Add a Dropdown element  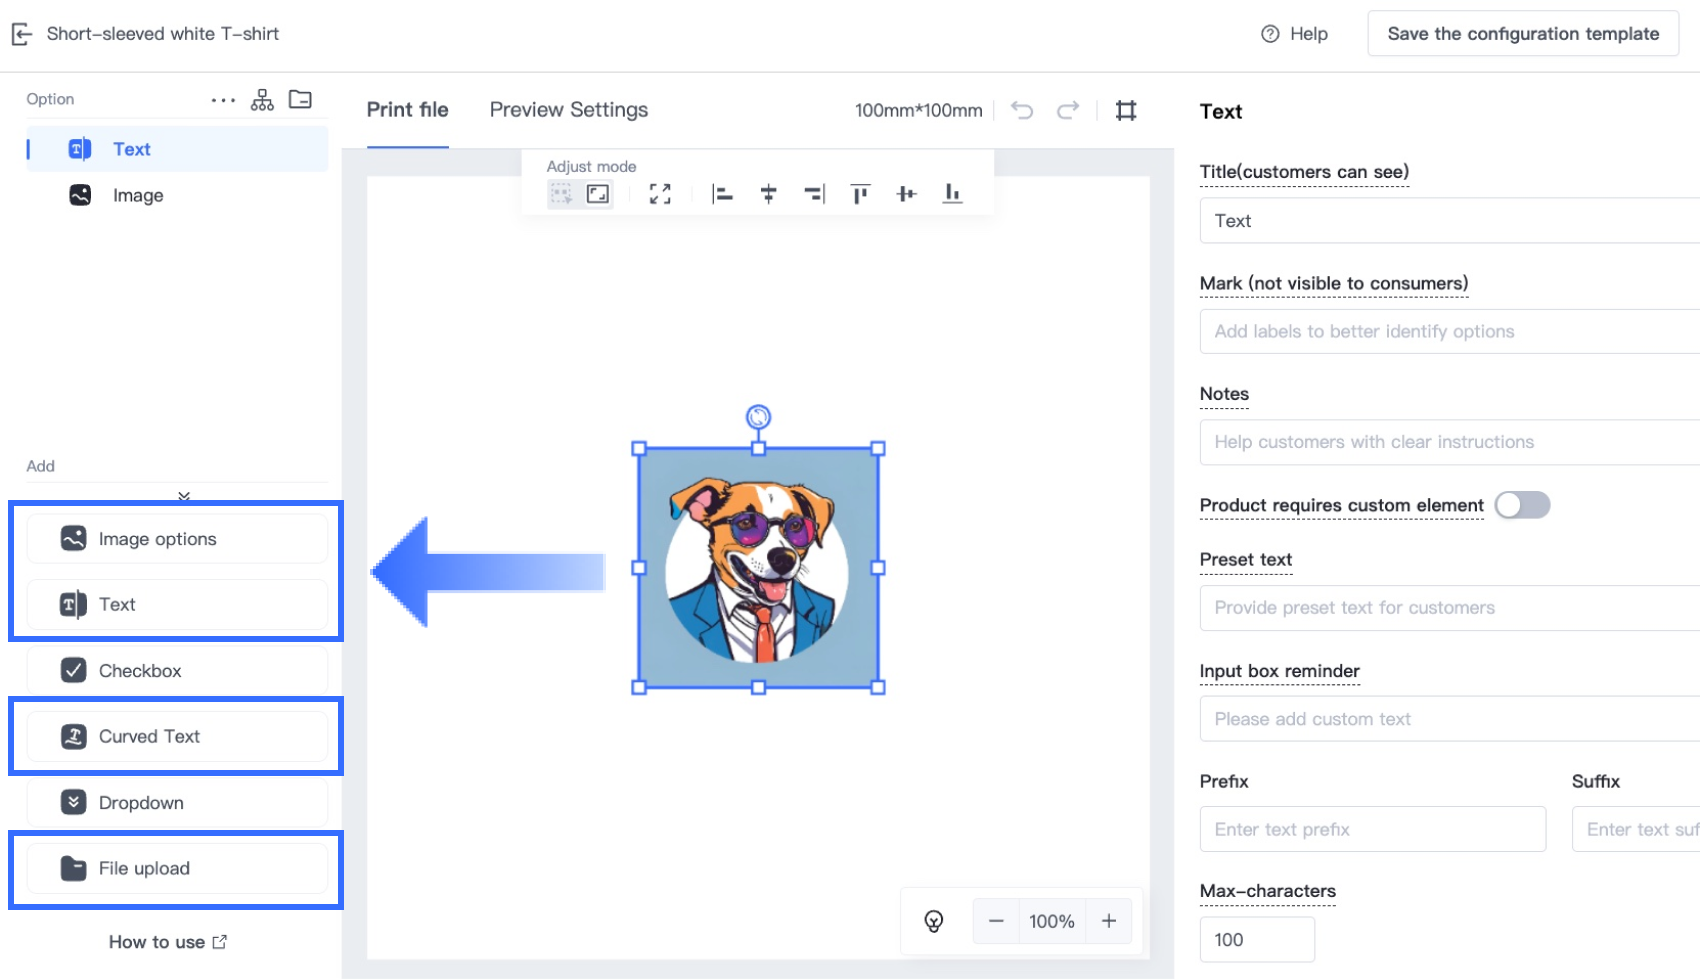(x=177, y=803)
